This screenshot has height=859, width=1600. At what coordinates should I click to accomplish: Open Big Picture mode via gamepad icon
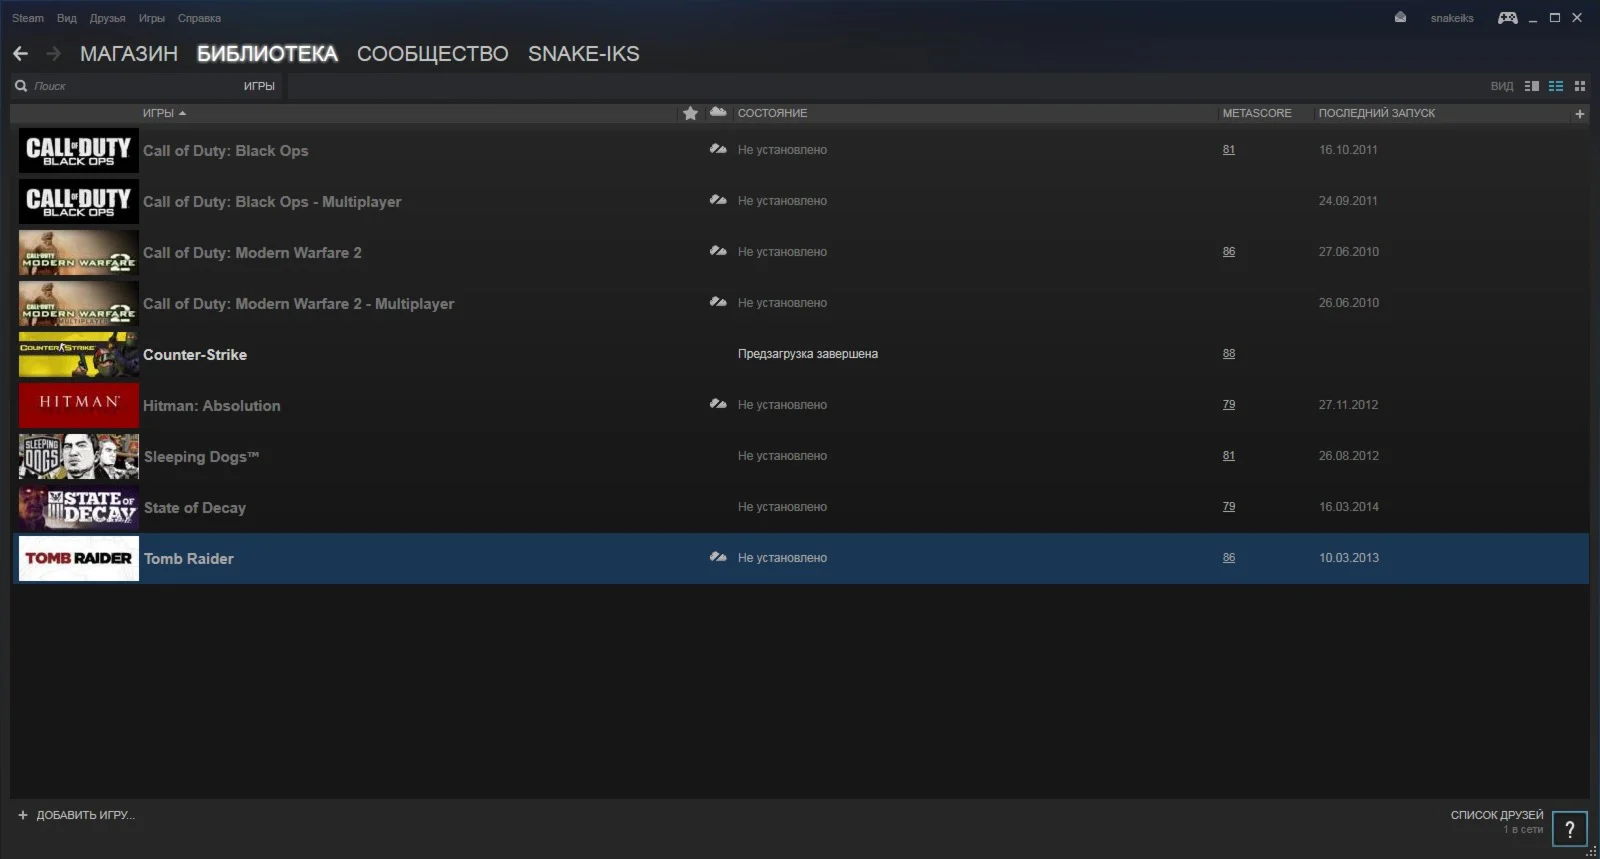1507,18
